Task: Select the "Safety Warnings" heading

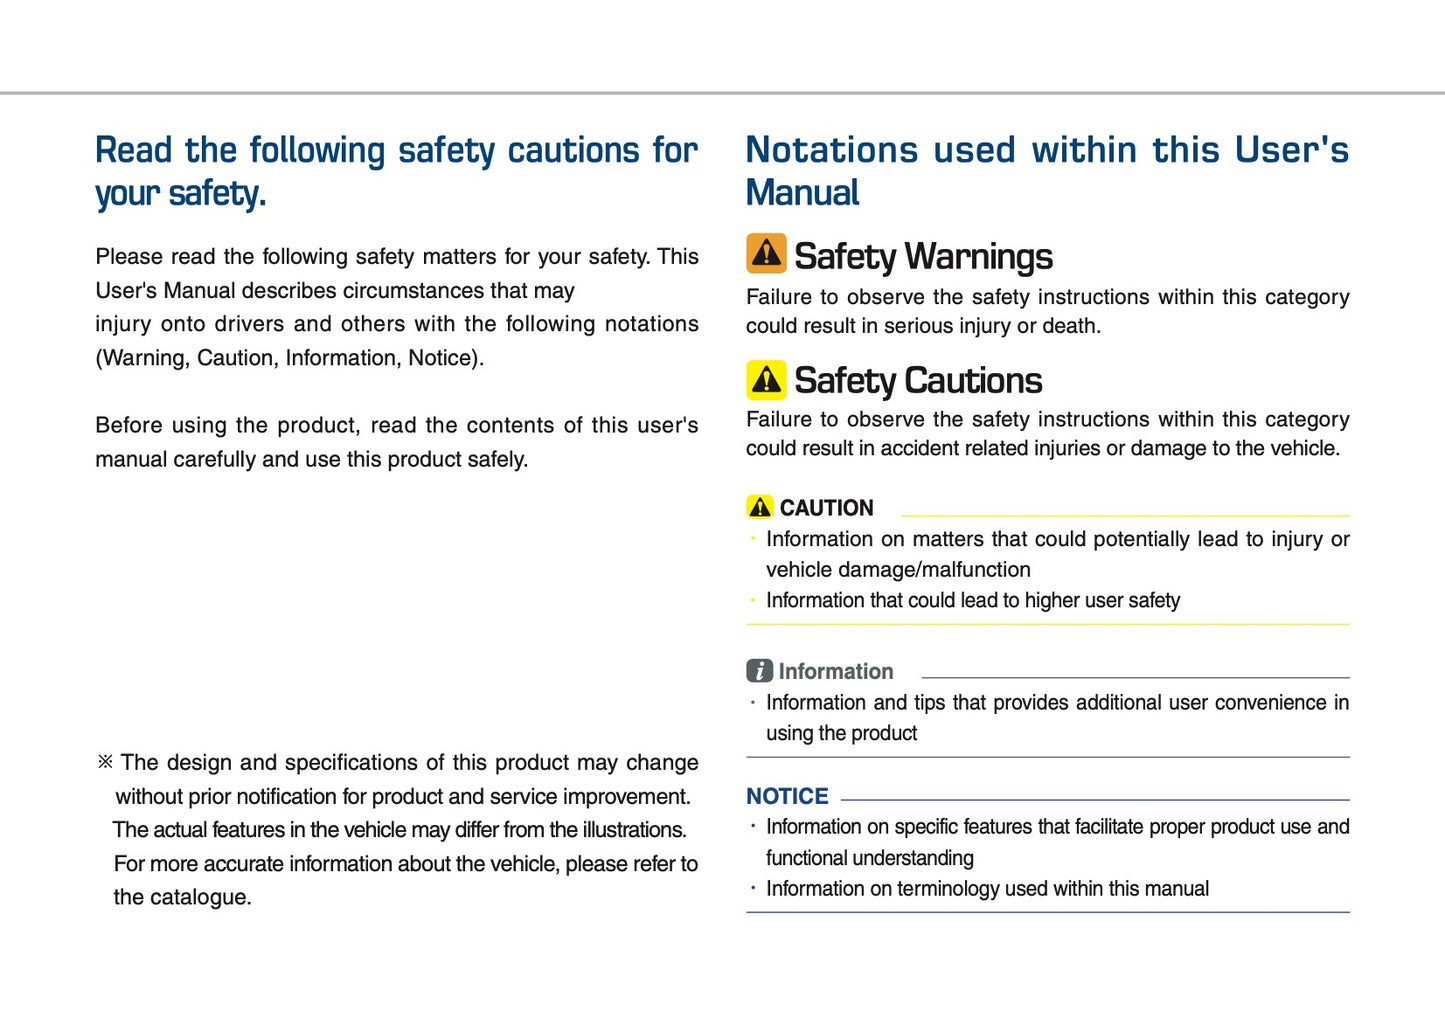Action: (x=923, y=257)
